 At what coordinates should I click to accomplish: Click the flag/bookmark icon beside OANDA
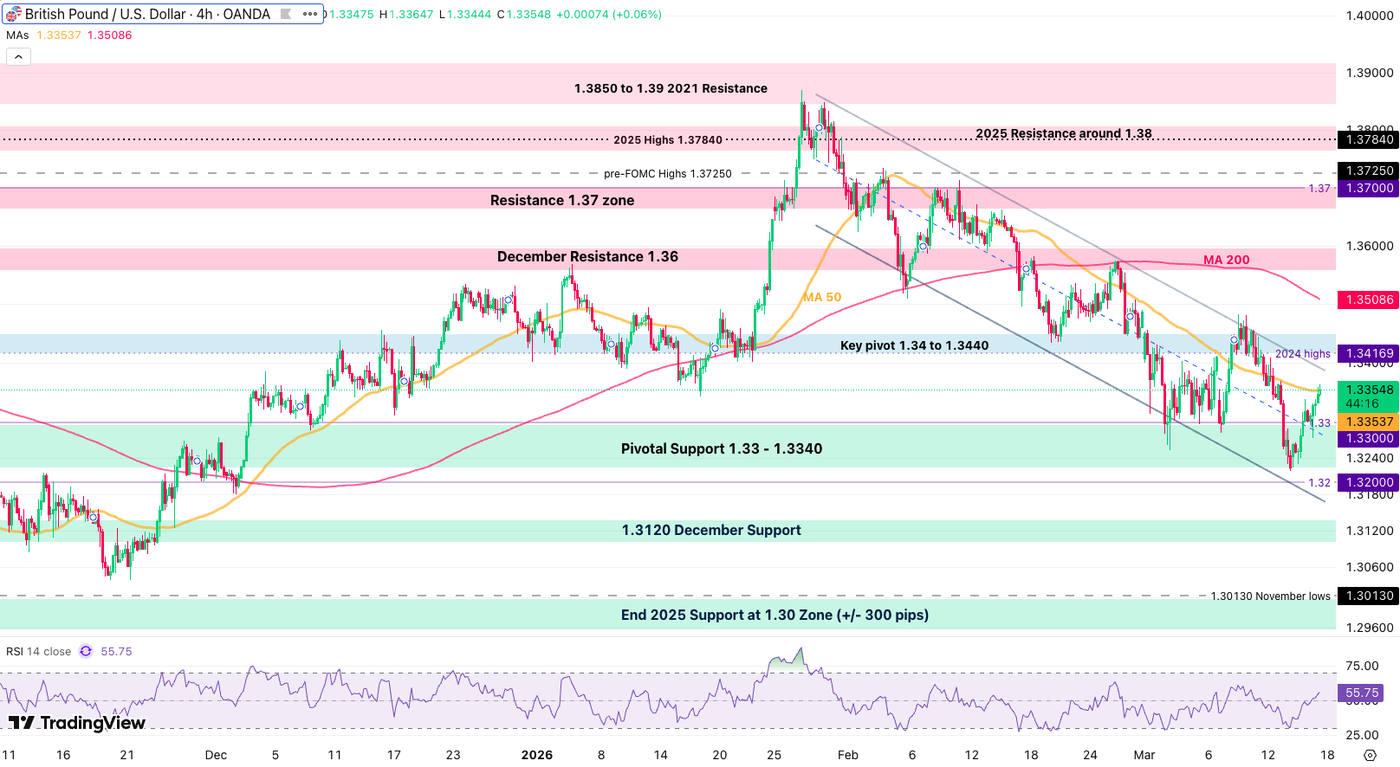click(x=285, y=14)
